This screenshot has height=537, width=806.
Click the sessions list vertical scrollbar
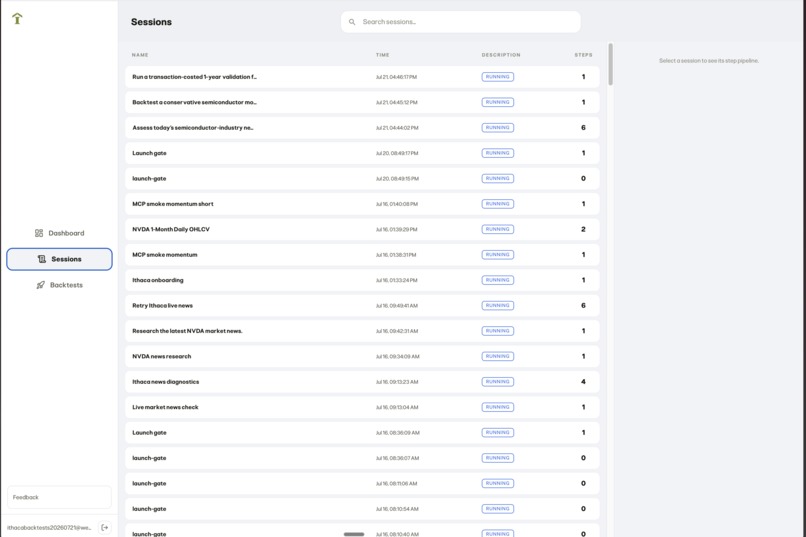611,64
